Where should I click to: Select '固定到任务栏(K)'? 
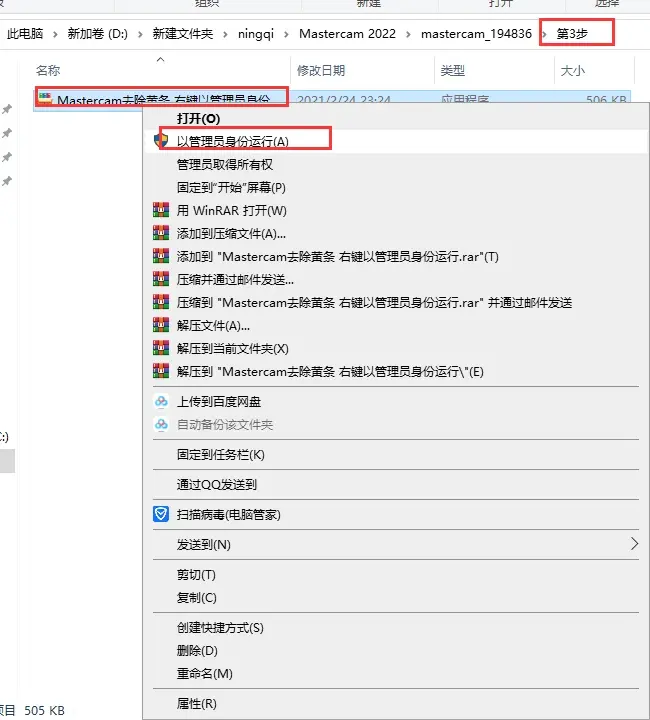pos(221,455)
